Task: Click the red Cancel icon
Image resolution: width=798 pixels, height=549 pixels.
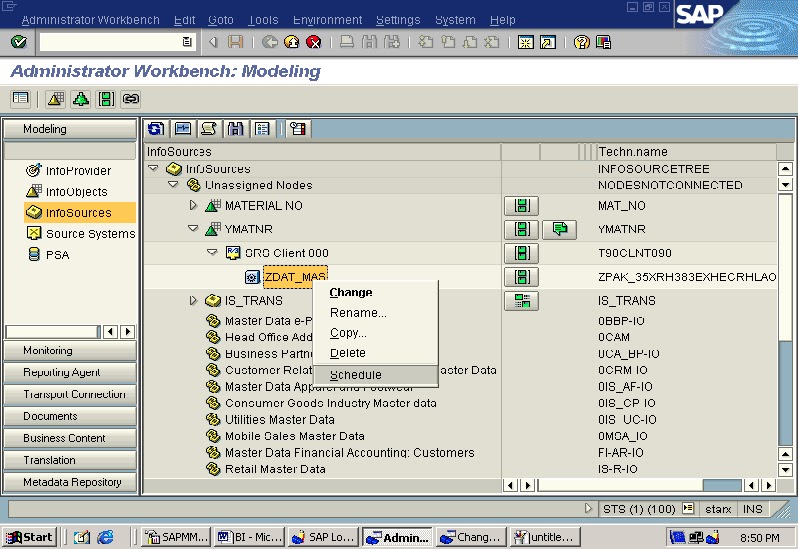Action: click(314, 42)
